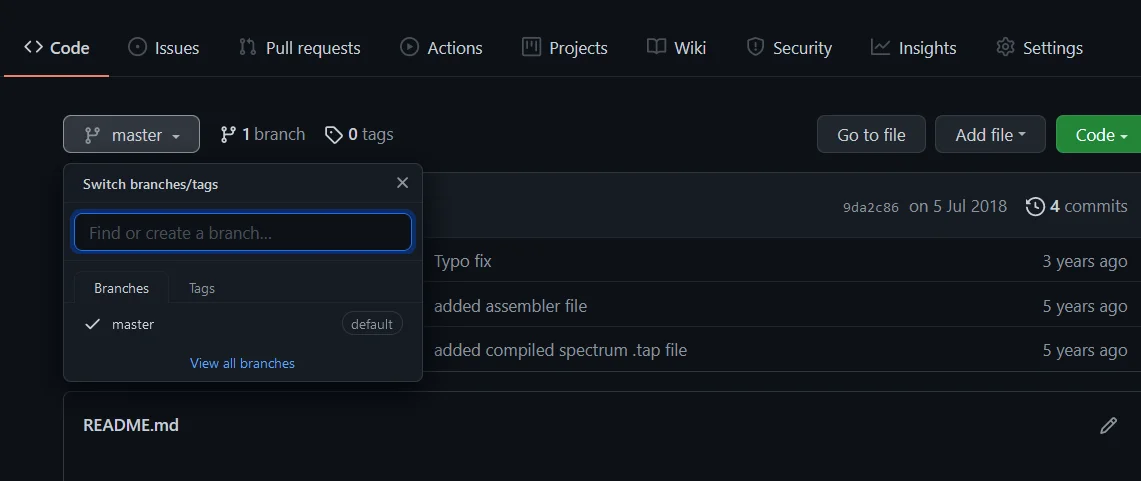Screen dimensions: 1141x481
Task: Open the Issues tab
Action: point(164,48)
